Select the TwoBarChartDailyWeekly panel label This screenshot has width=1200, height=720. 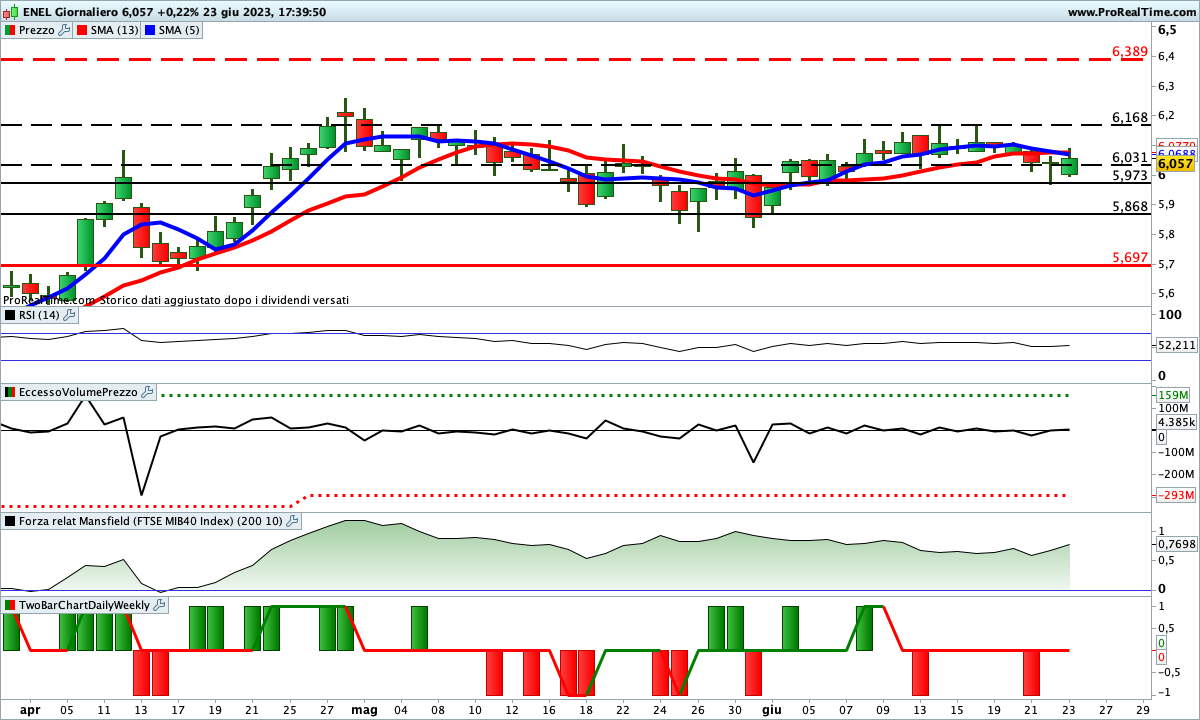click(x=85, y=605)
